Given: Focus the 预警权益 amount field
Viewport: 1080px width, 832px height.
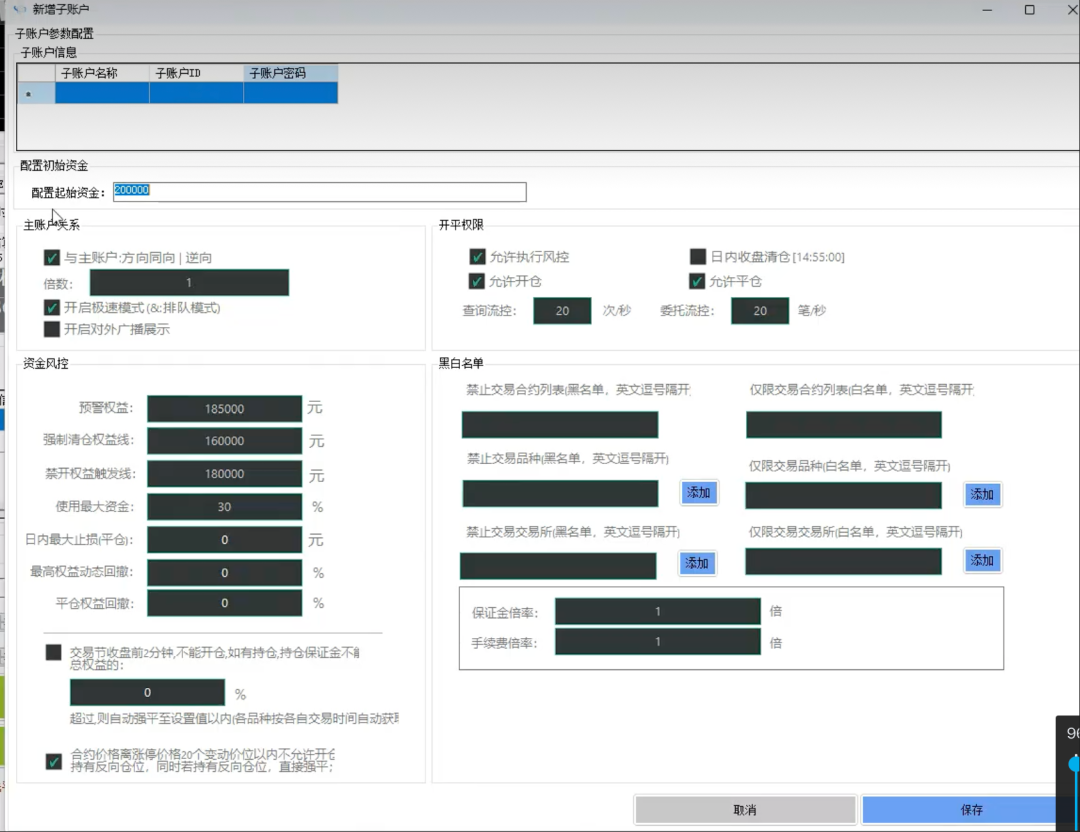Looking at the screenshot, I should 224,409.
